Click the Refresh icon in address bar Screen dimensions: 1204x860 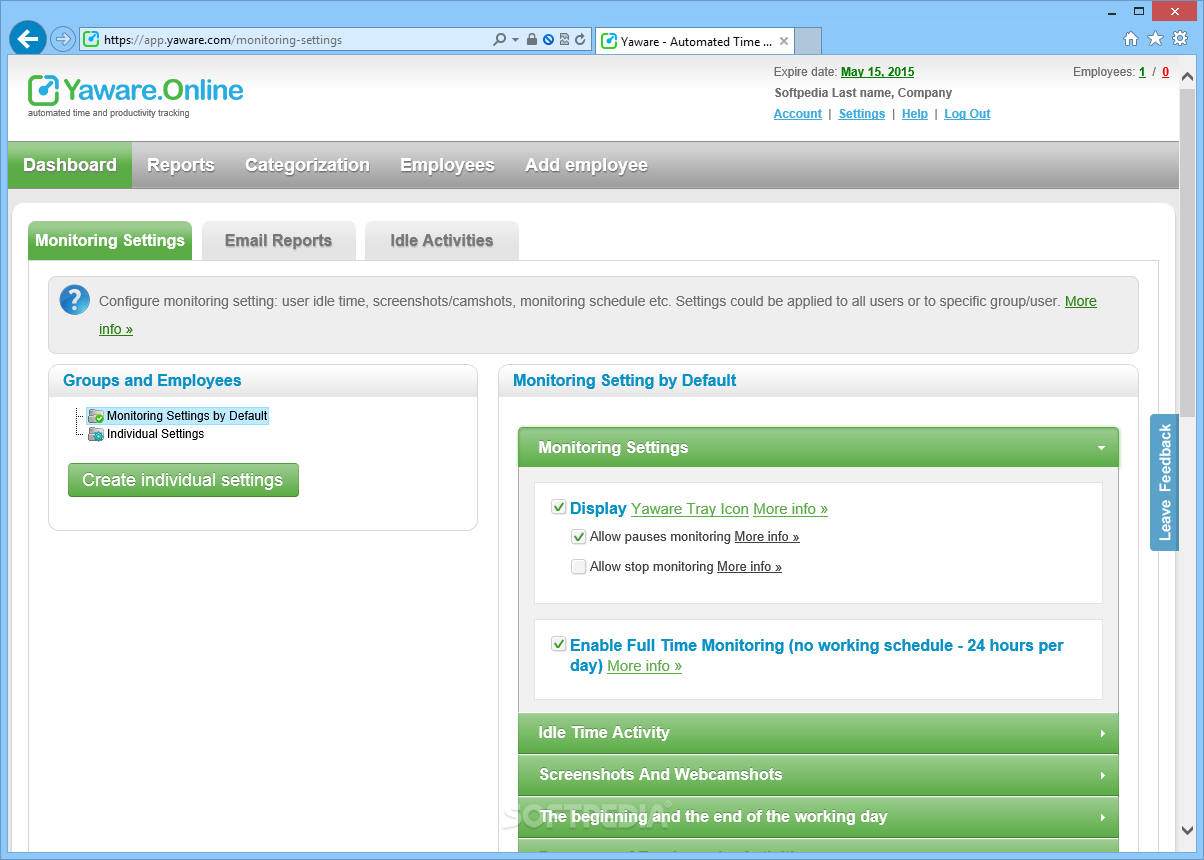580,40
